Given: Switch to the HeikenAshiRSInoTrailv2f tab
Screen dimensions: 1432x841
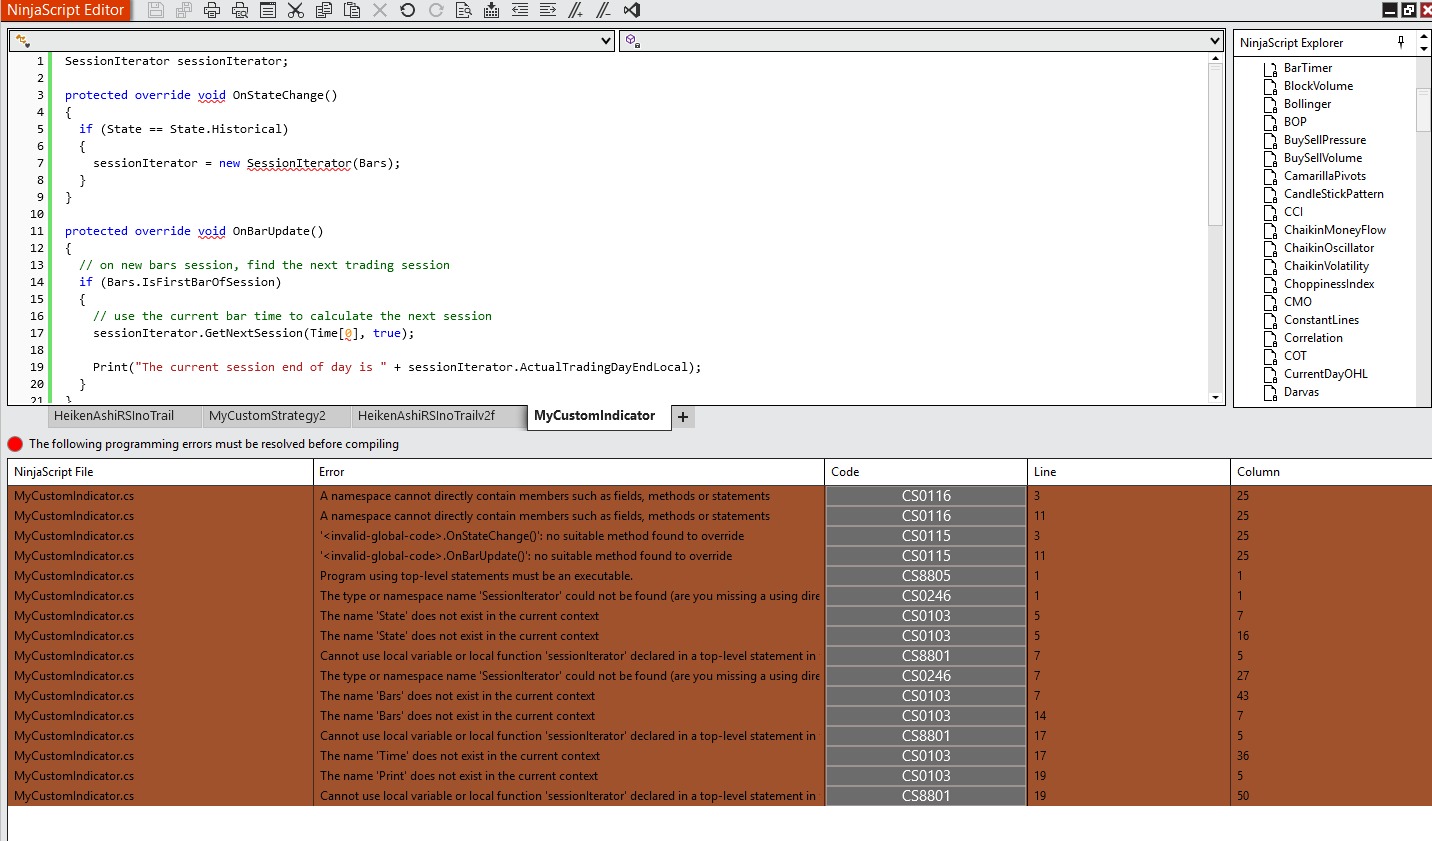Looking at the screenshot, I should [426, 416].
